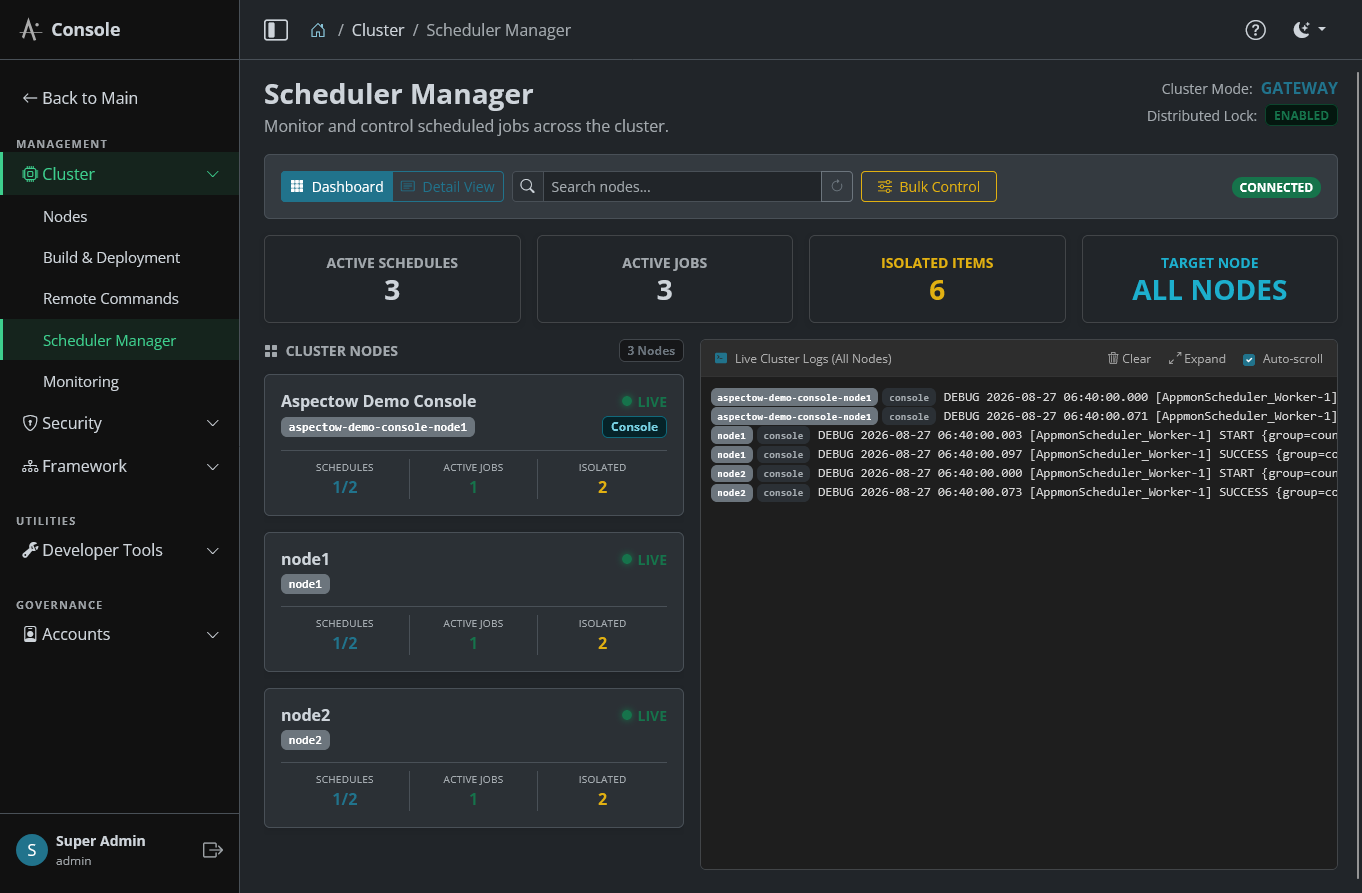Click the Developer Tools wrench icon
1362x893 pixels.
pos(30,550)
